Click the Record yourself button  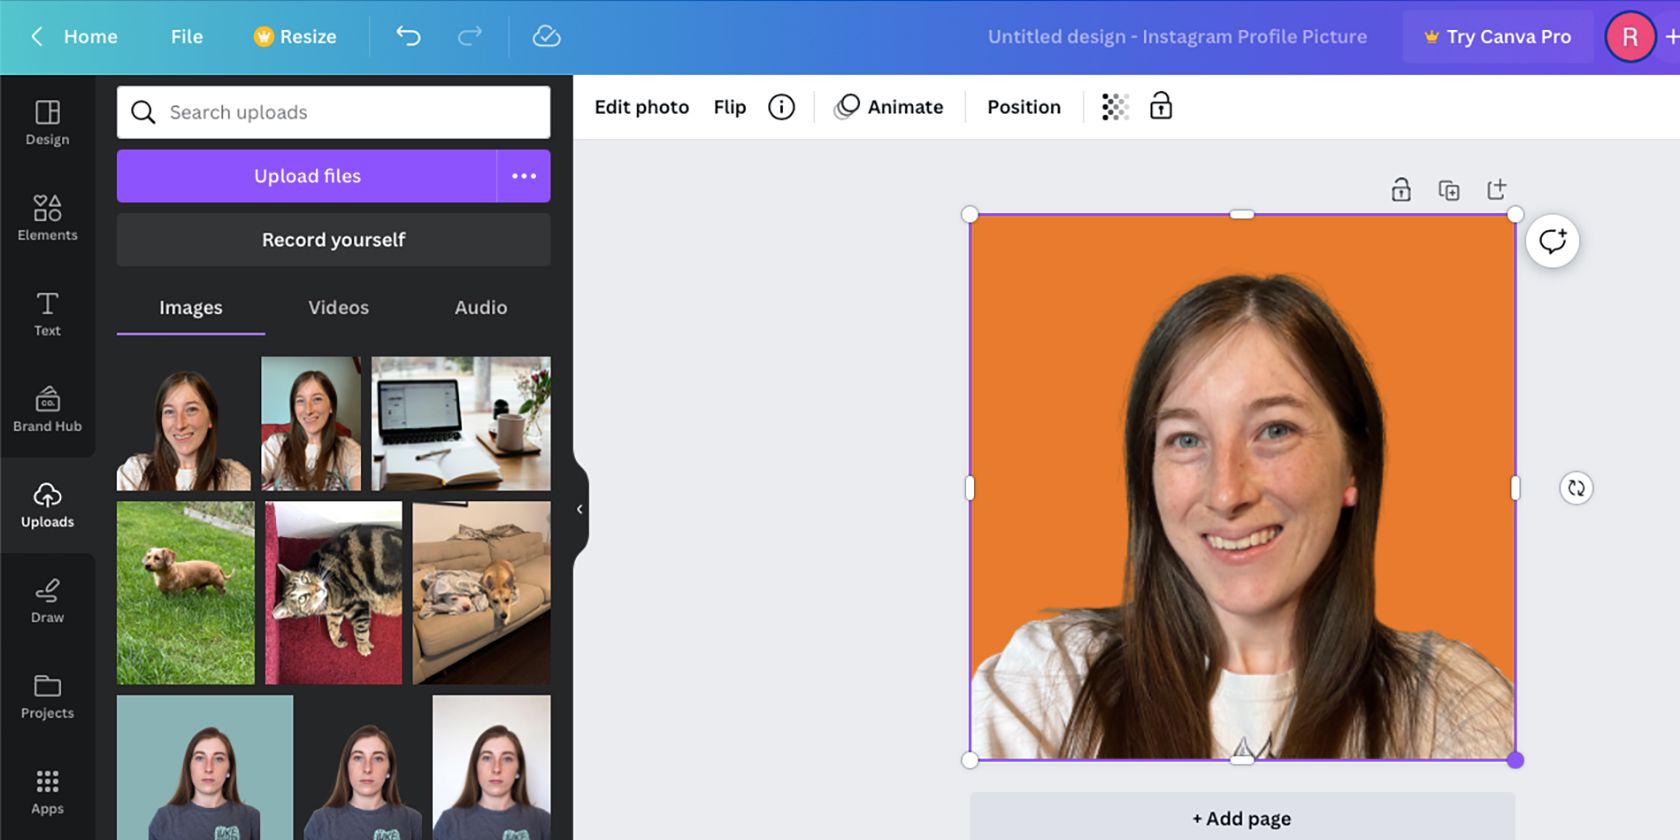tap(333, 240)
